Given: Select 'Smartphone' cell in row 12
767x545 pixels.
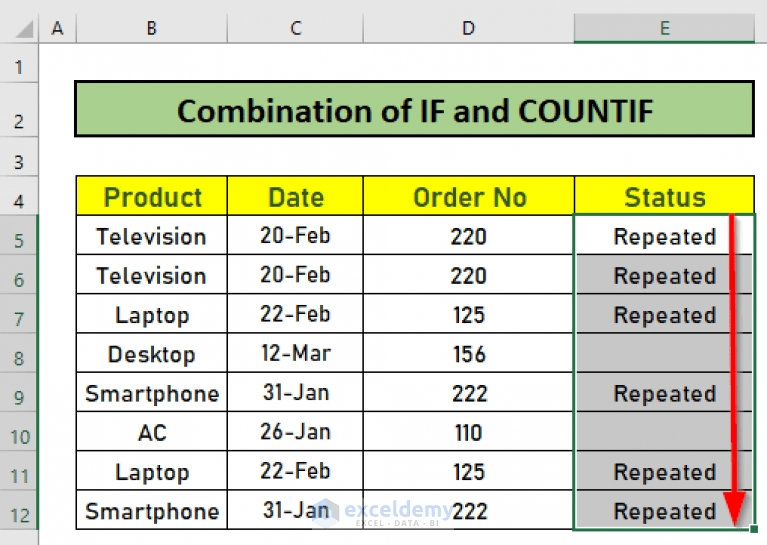Looking at the screenshot, I should click(x=152, y=510).
